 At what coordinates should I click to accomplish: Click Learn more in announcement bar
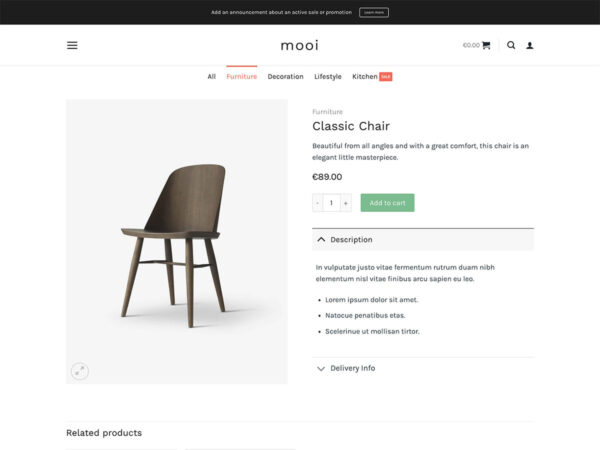374,13
